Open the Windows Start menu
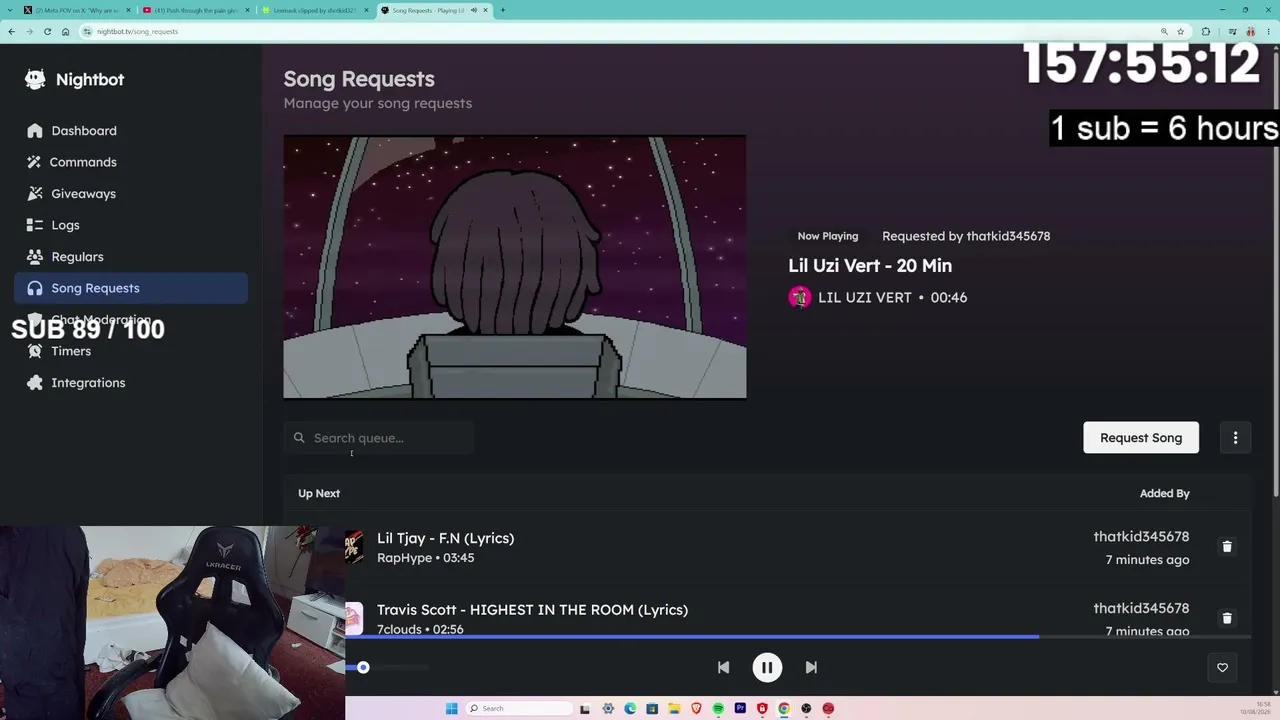 (451, 709)
